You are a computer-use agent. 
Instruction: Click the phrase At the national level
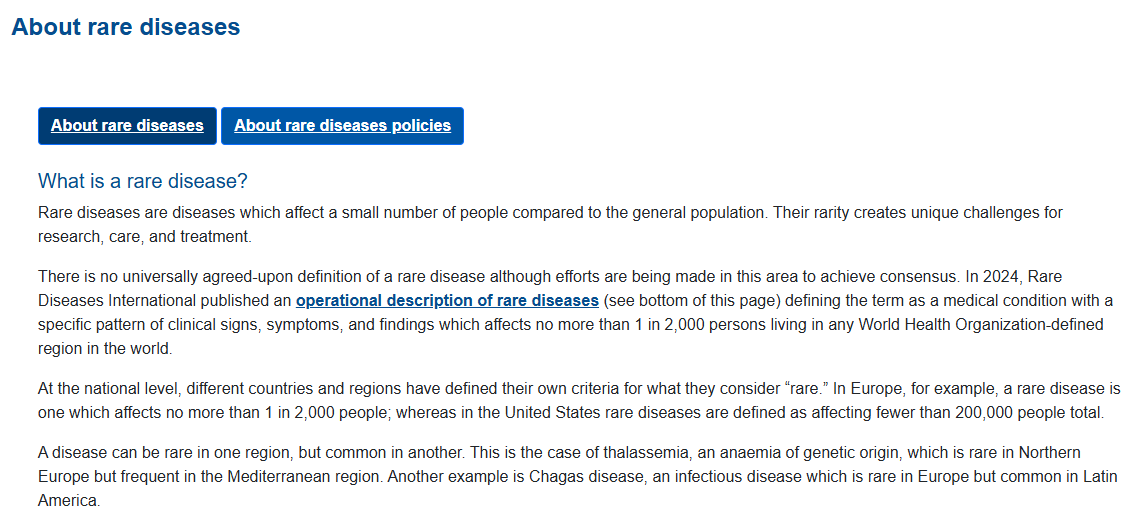[110, 389]
